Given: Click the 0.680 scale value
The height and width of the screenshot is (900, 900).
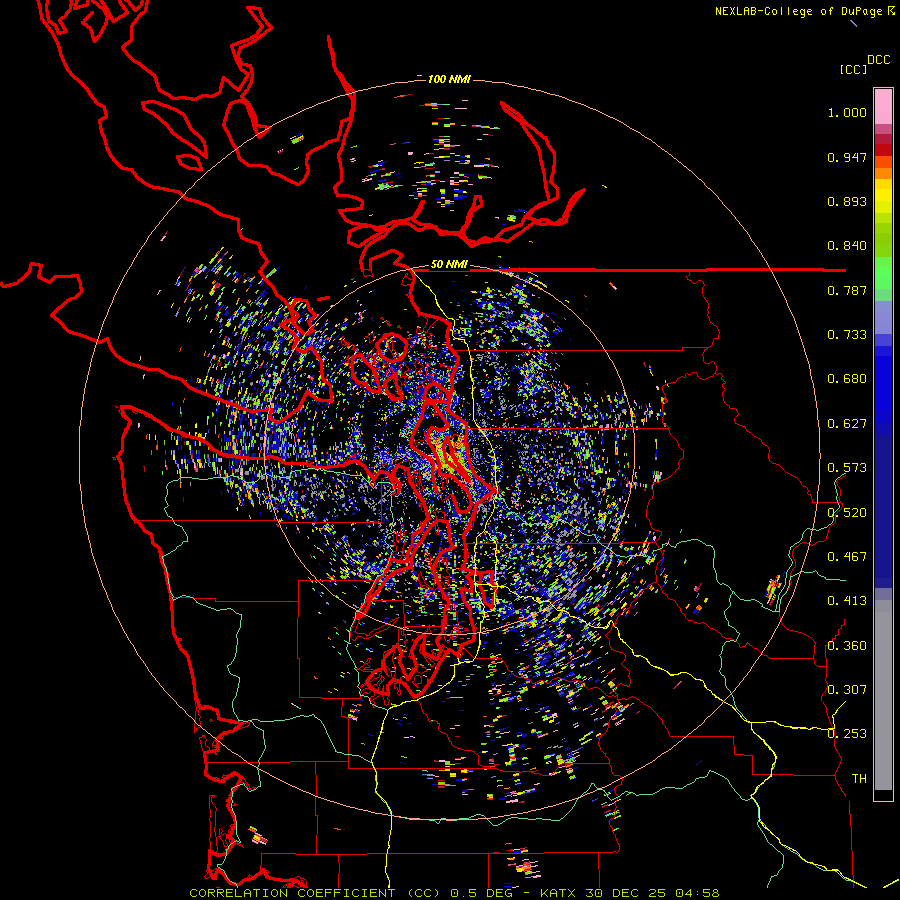Looking at the screenshot, I should pyautogui.click(x=847, y=379).
